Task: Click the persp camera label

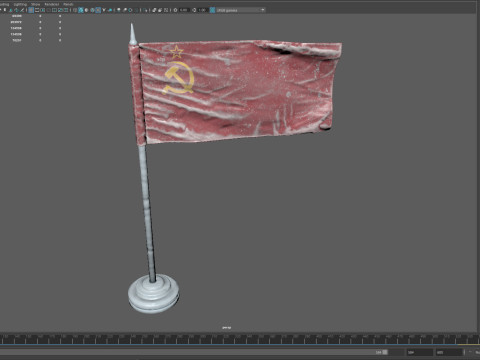Action: (226, 328)
